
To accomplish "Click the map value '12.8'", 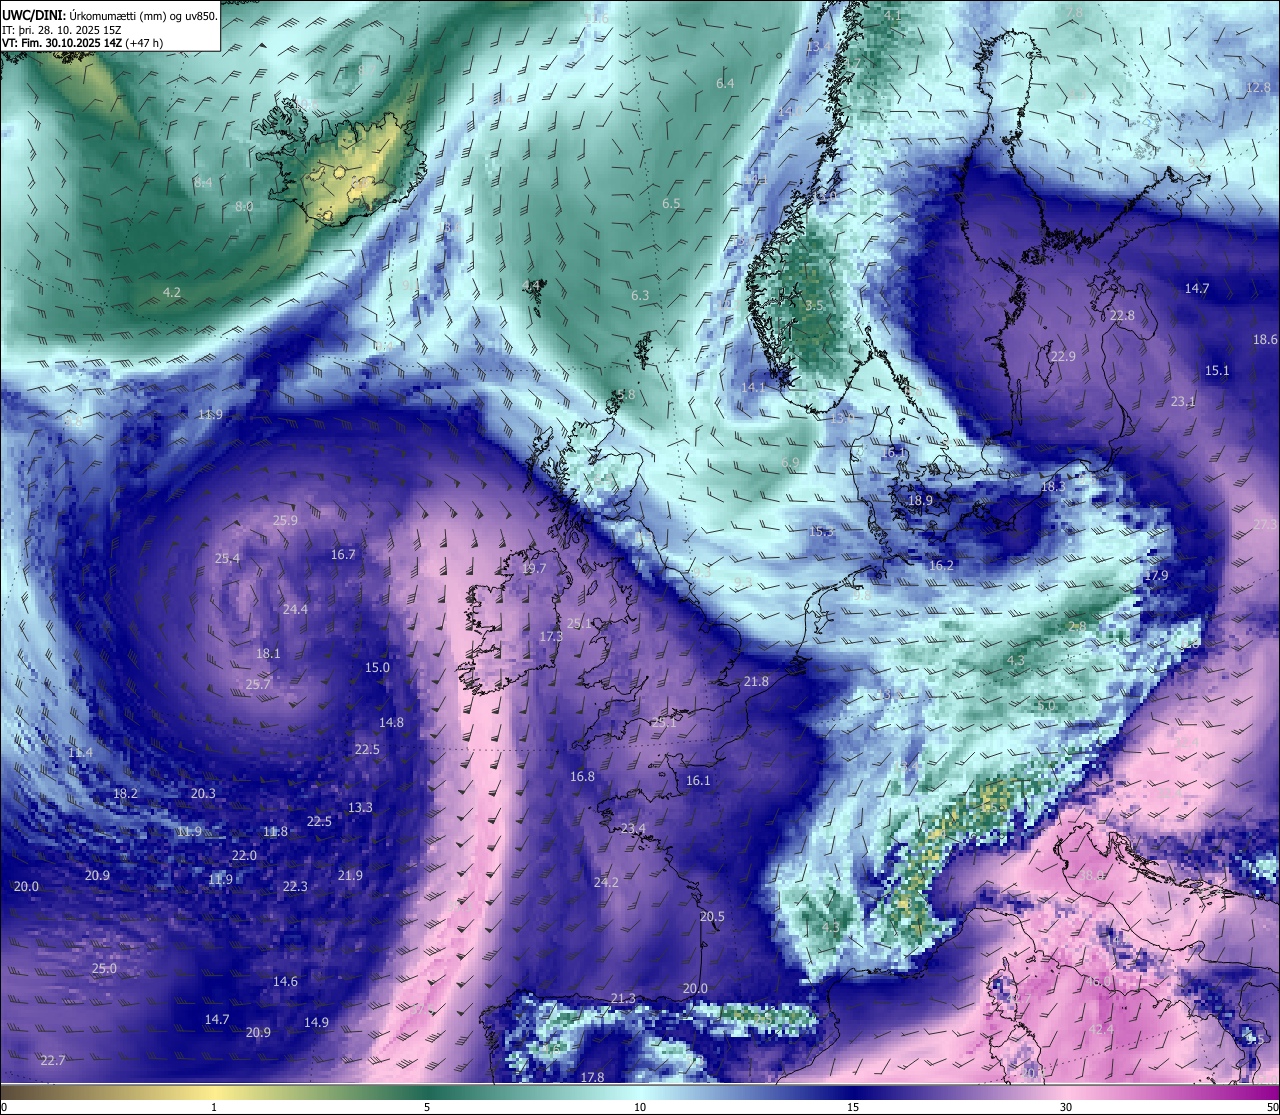I will [x=1258, y=87].
